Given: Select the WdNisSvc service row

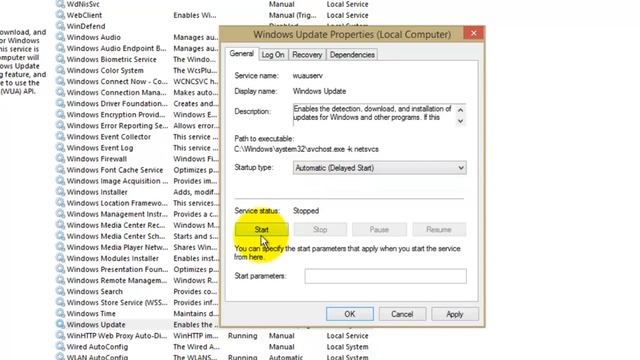Looking at the screenshot, I should click(x=212, y=4).
